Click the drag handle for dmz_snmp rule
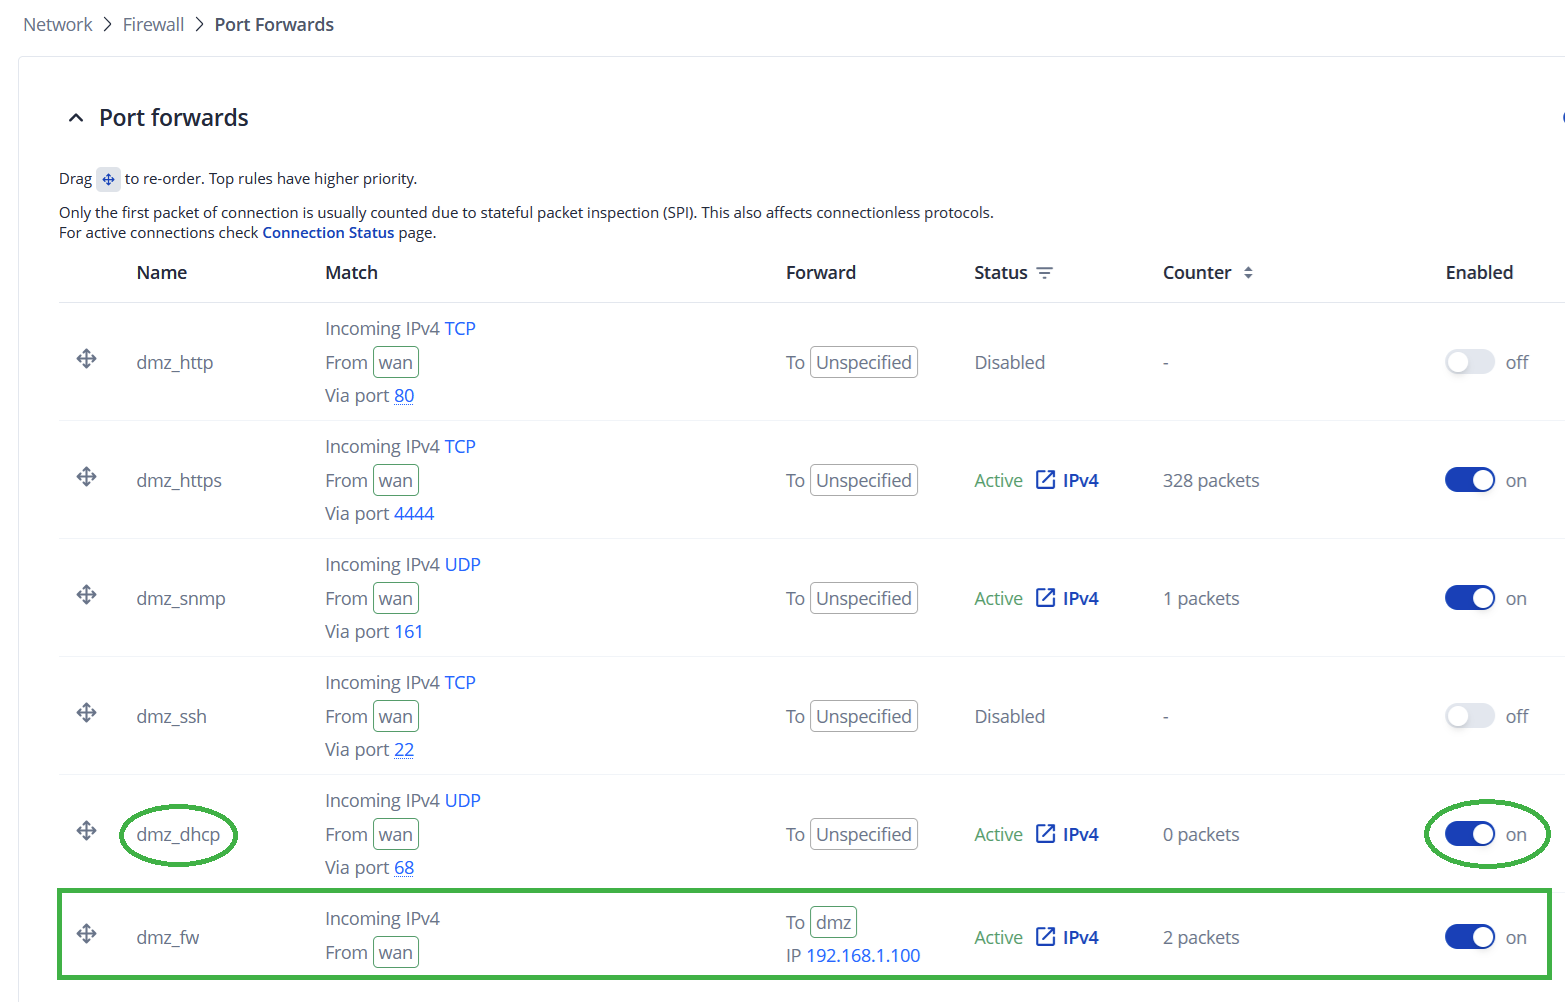 (87, 595)
